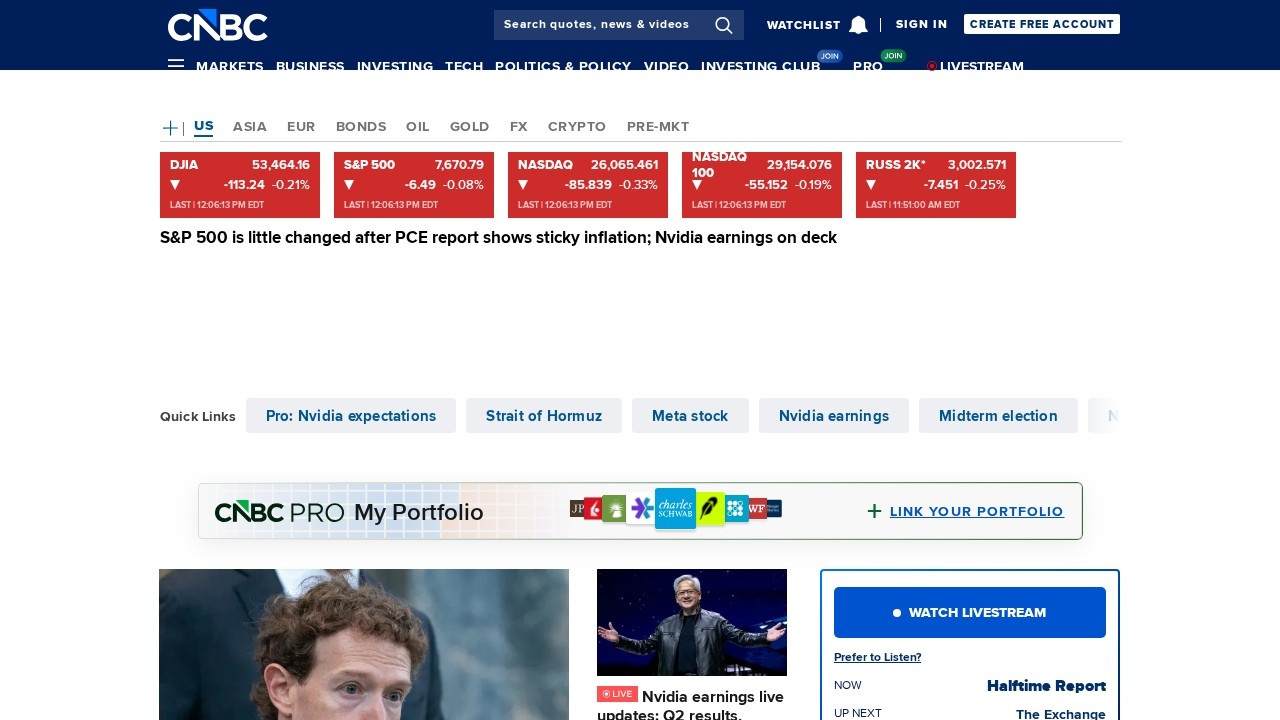Click the Midterm election quick link
This screenshot has height=720, width=1280.
(998, 416)
